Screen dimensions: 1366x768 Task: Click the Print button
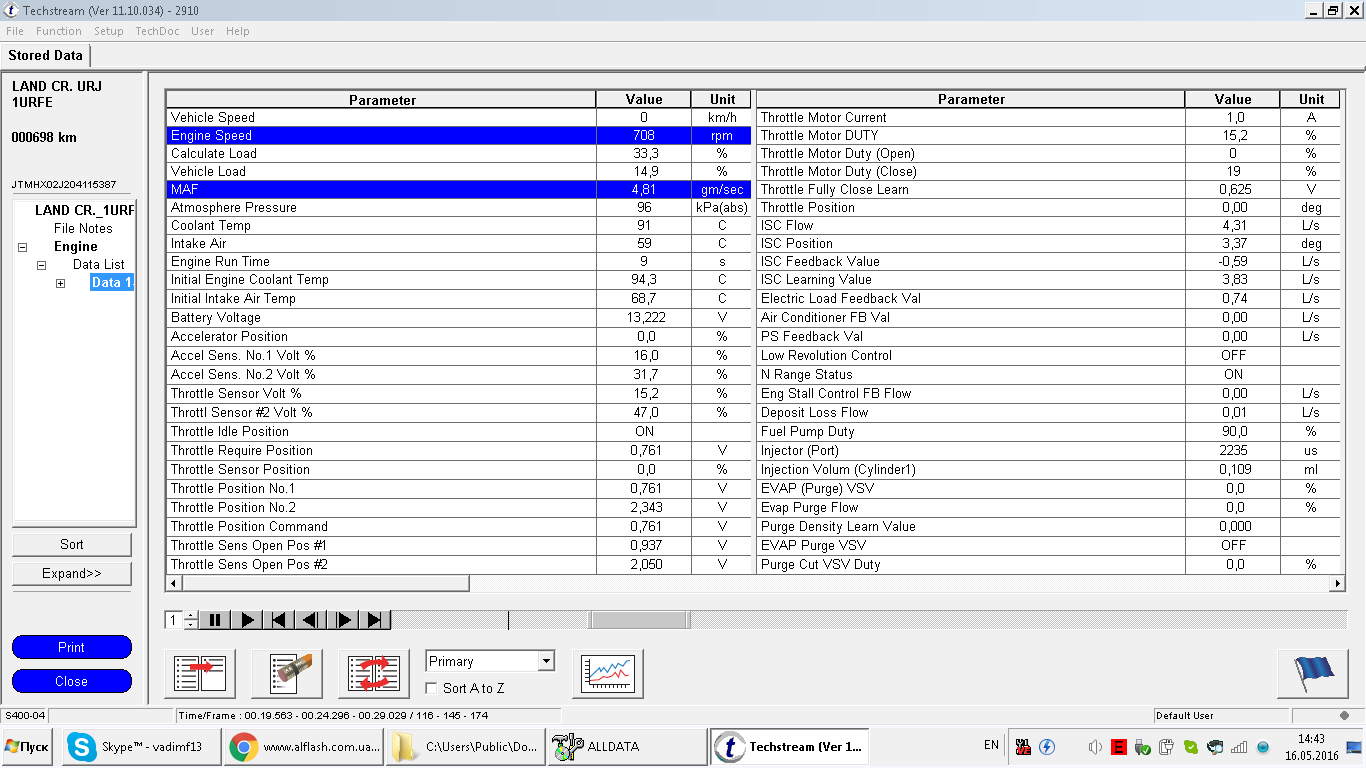point(71,647)
